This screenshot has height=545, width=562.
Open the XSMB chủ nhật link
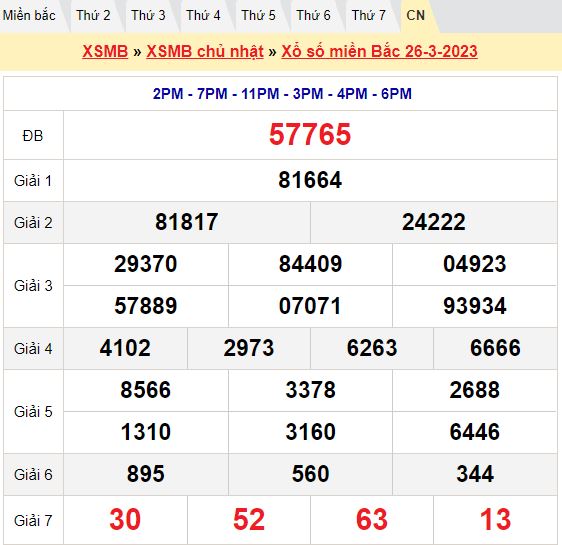[x=205, y=51]
